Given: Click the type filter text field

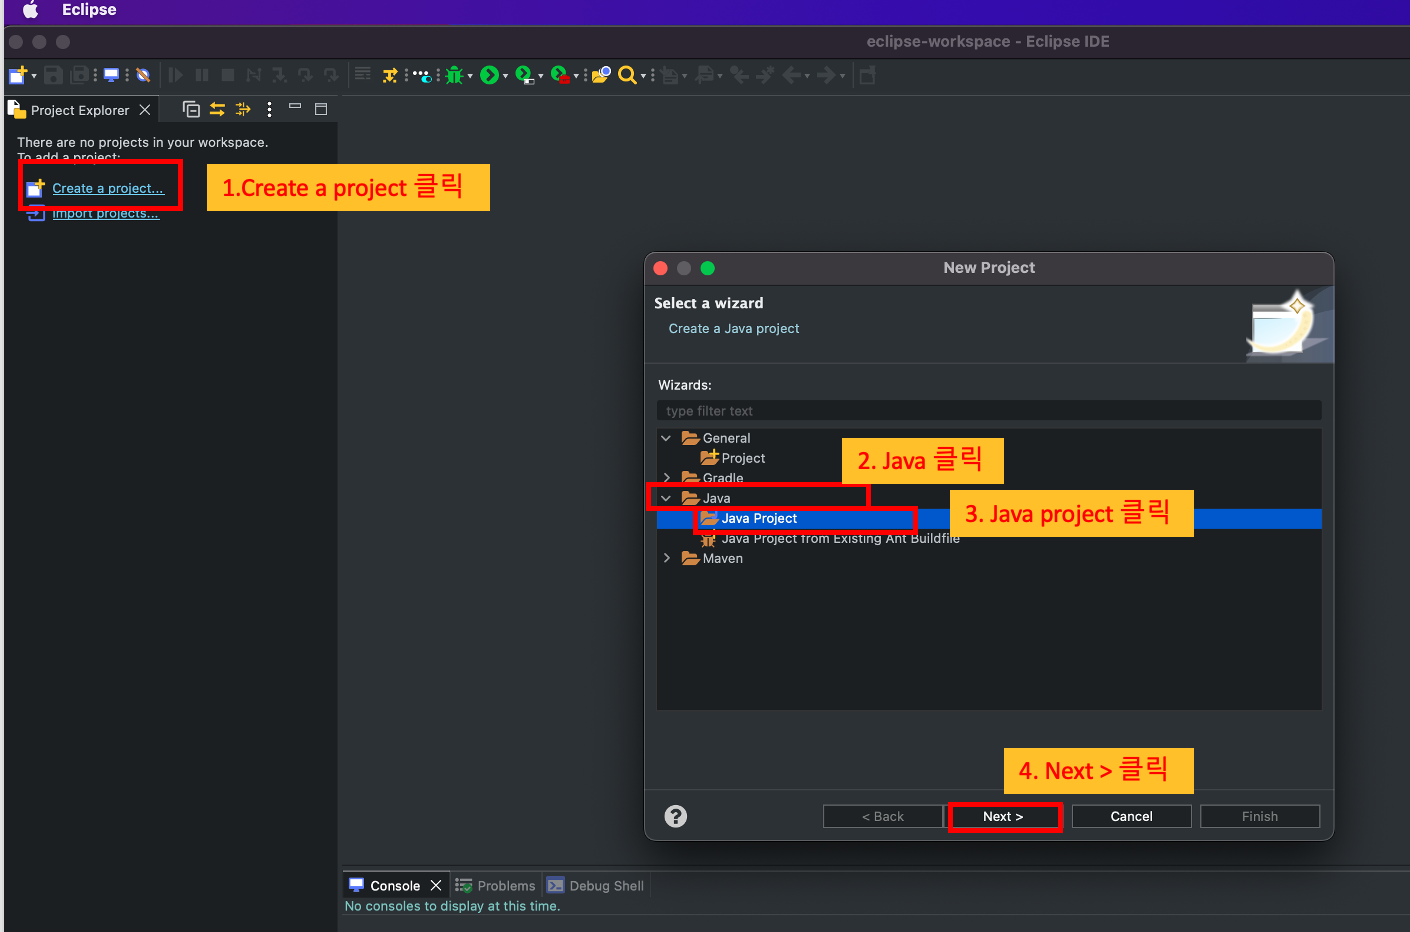Looking at the screenshot, I should coord(989,411).
